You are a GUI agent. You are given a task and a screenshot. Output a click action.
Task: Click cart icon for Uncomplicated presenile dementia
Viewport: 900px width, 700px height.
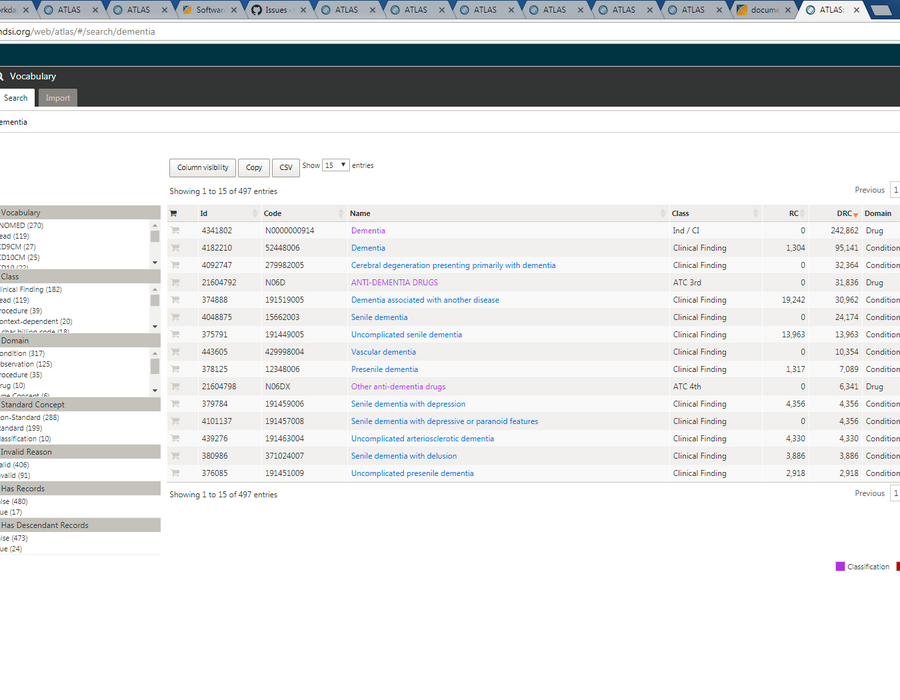175,473
